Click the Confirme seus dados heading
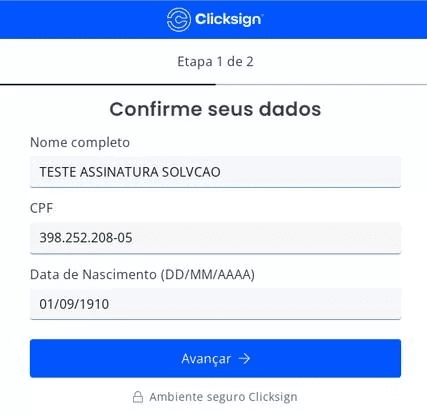 click(215, 109)
